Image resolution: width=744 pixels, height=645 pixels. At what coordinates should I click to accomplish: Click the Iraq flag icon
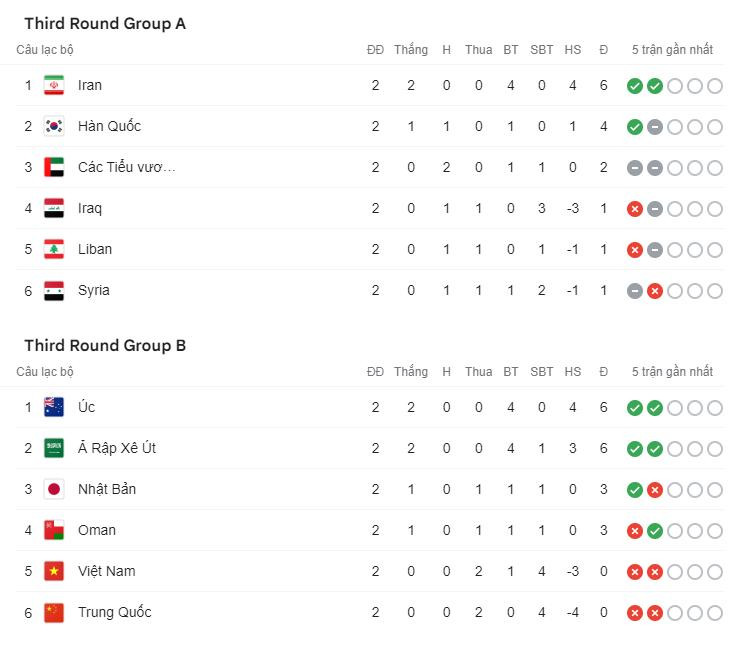click(x=54, y=209)
